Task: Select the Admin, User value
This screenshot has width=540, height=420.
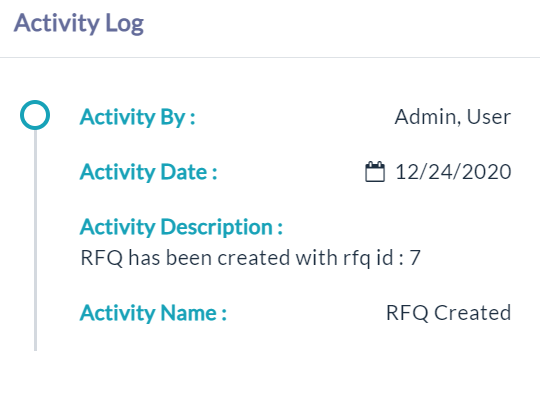Action: coord(453,117)
